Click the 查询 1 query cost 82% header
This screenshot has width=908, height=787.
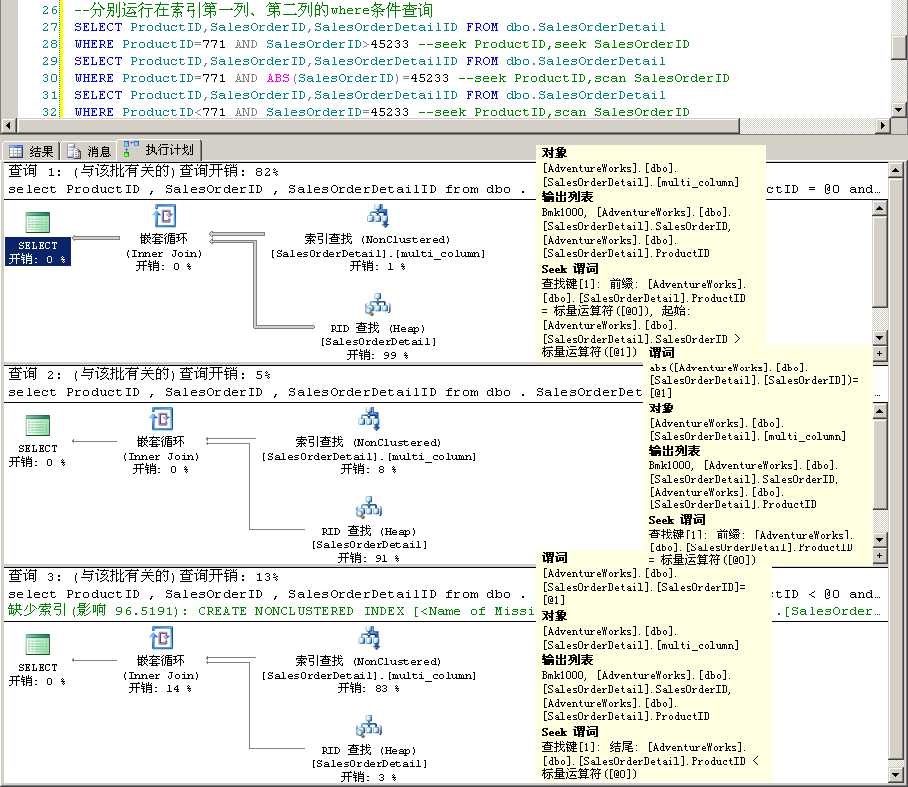[143, 171]
